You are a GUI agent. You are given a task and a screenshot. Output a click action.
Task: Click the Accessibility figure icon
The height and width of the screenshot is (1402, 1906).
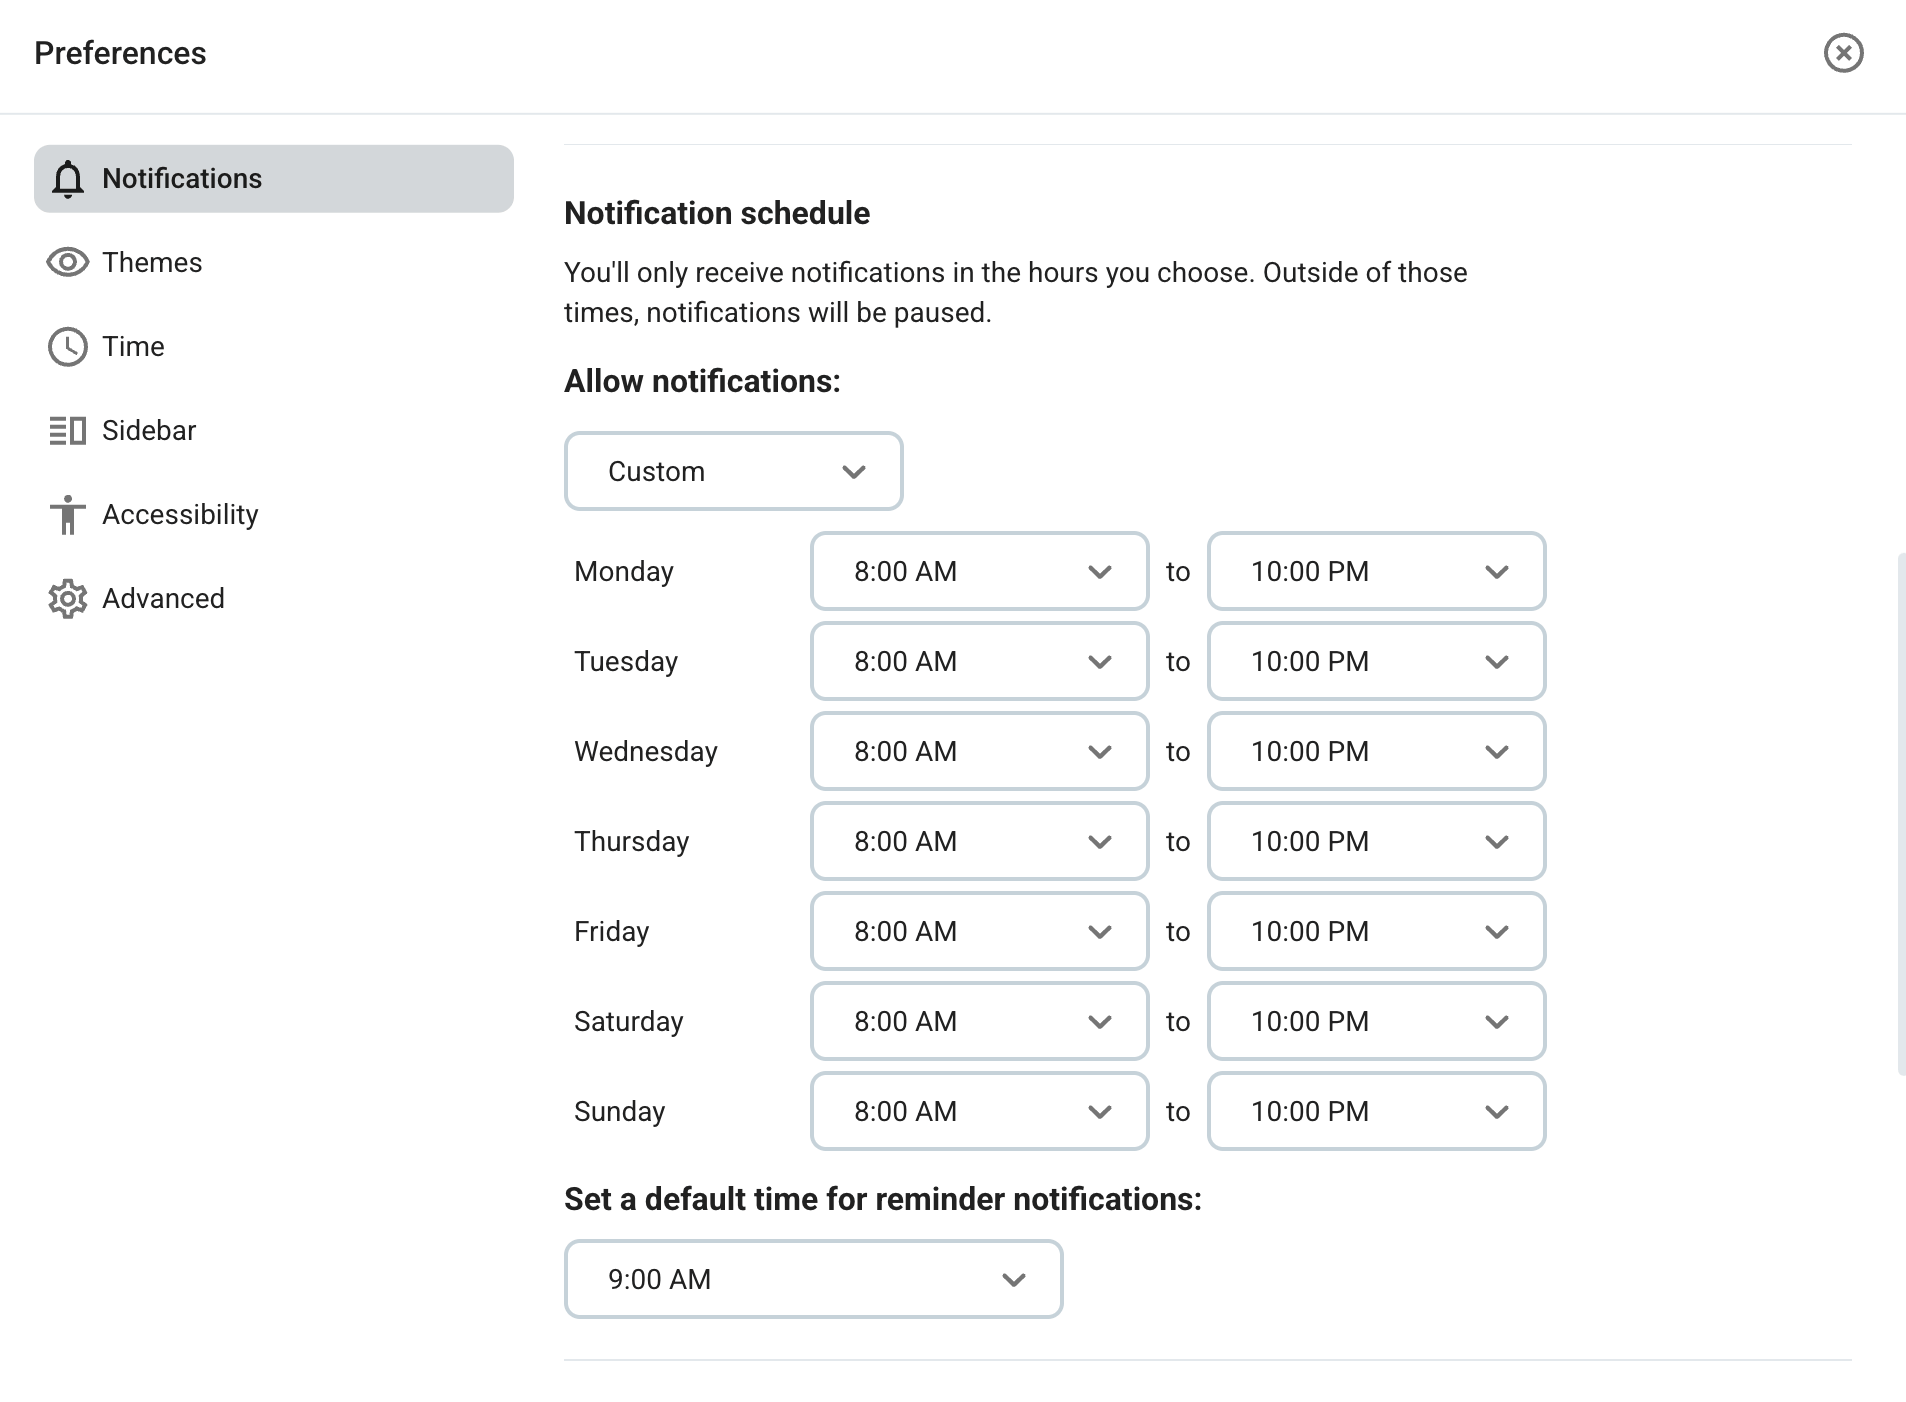[x=67, y=514]
